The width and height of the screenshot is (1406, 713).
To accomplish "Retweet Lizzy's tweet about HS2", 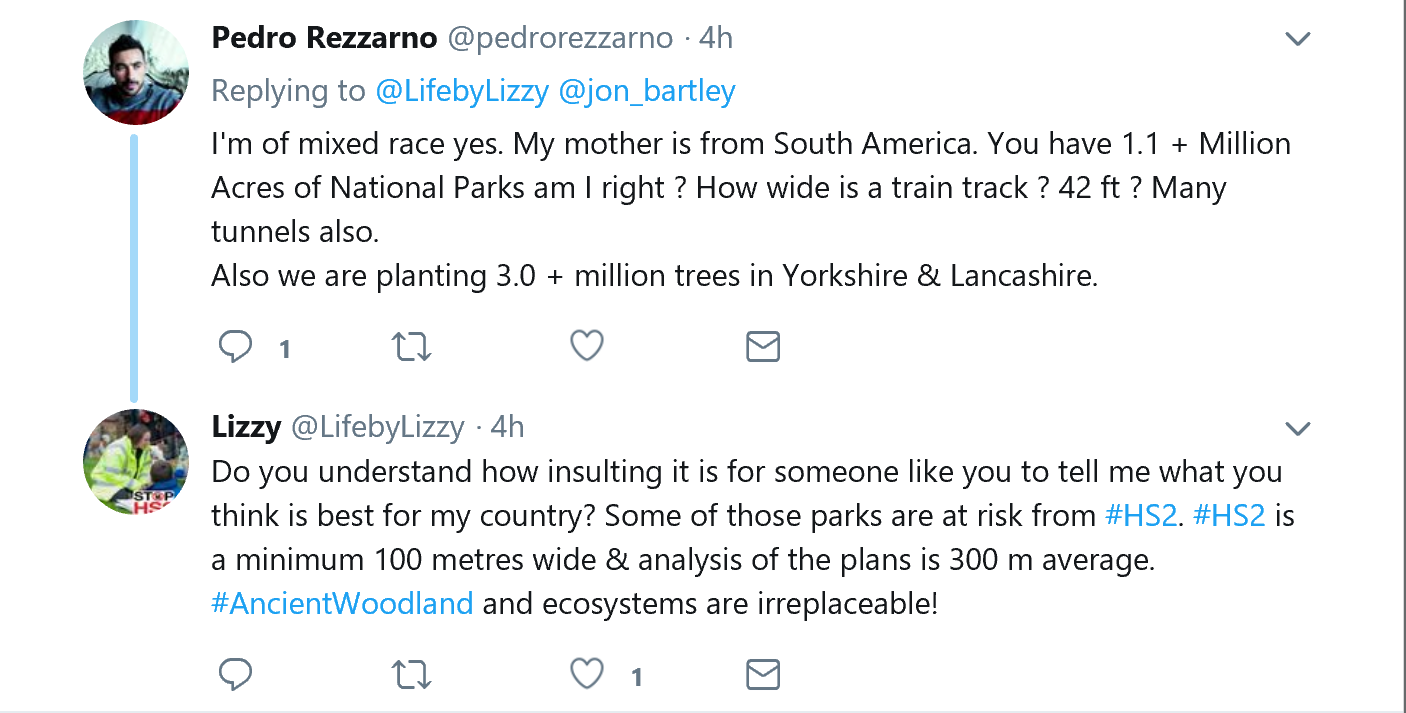I will 411,675.
